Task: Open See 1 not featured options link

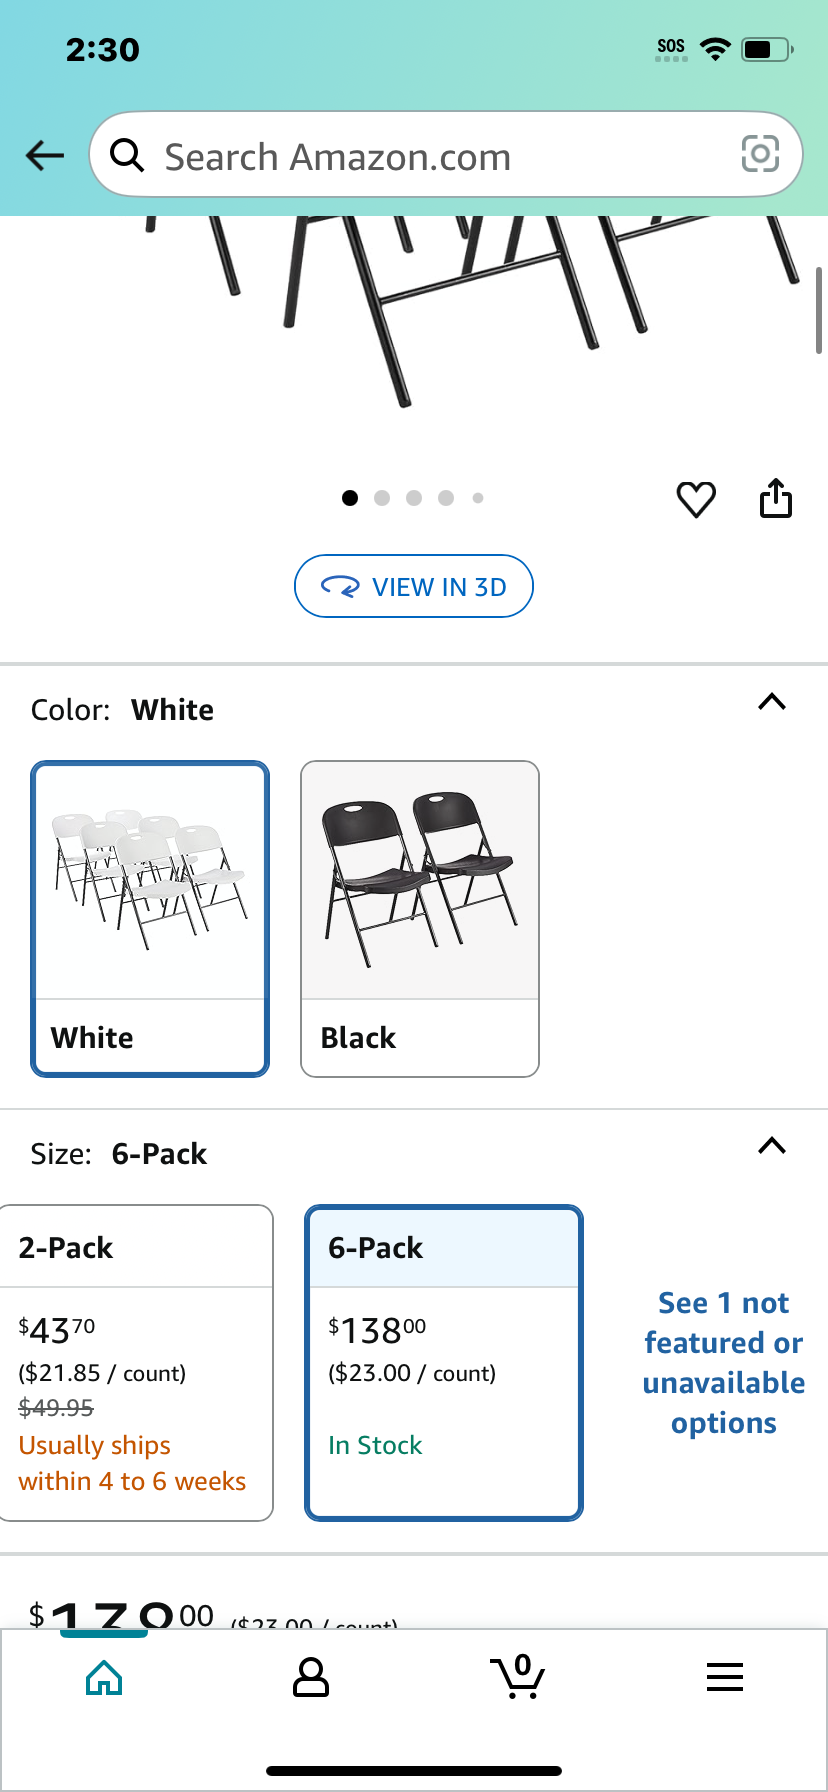Action: click(724, 1363)
